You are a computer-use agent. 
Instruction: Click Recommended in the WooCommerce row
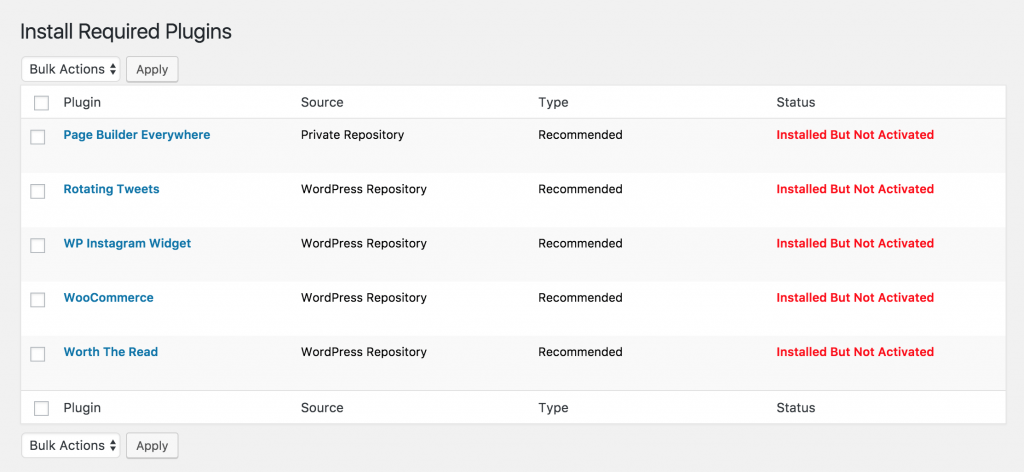581,298
